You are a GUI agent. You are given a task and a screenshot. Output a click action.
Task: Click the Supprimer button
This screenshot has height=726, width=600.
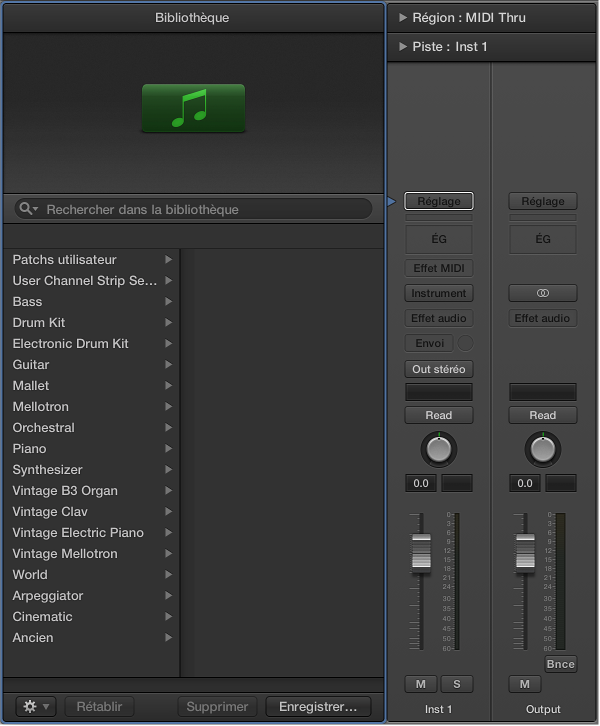(x=217, y=707)
